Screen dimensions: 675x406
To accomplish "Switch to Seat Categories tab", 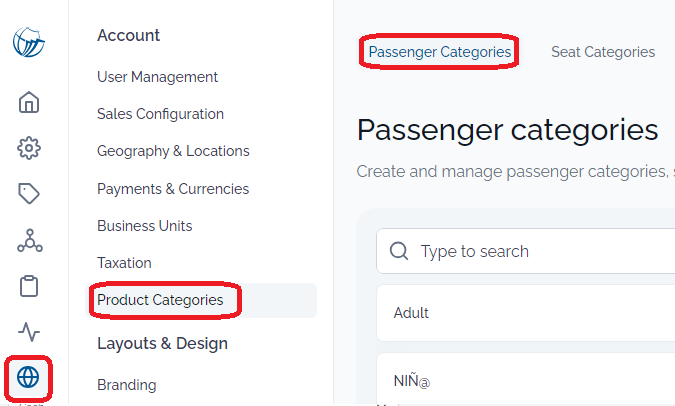I will pyautogui.click(x=603, y=52).
